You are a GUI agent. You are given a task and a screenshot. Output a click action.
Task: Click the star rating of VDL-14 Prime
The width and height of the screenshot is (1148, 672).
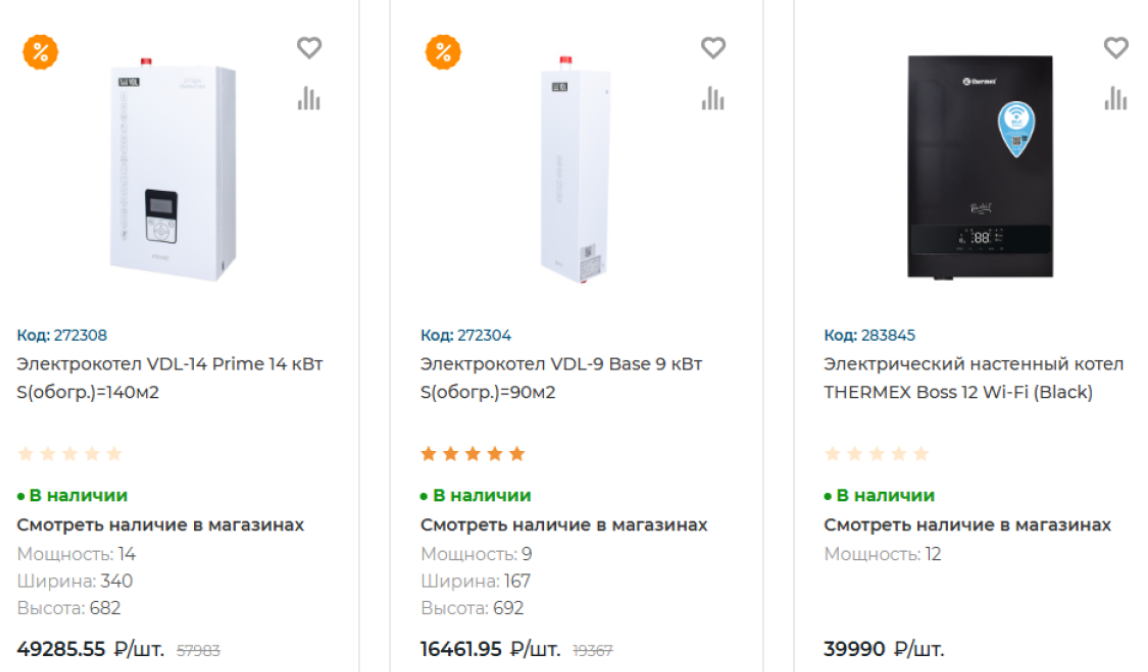[69, 454]
